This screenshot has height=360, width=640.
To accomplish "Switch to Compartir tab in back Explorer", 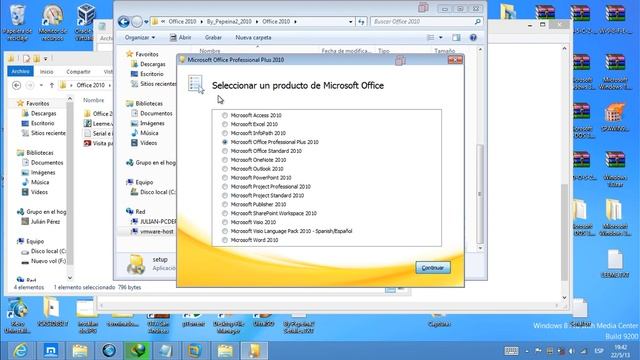I will (78, 71).
